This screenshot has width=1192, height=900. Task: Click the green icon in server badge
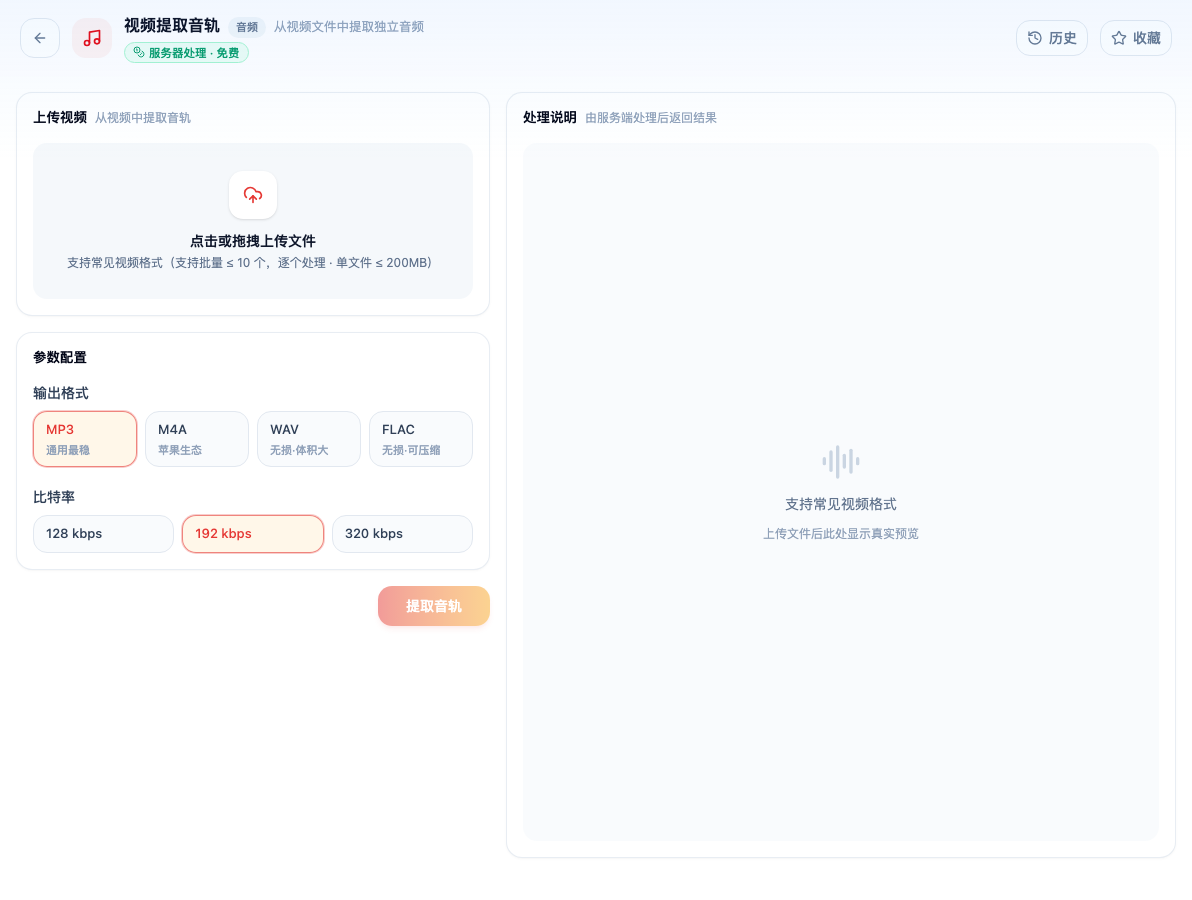coord(139,52)
